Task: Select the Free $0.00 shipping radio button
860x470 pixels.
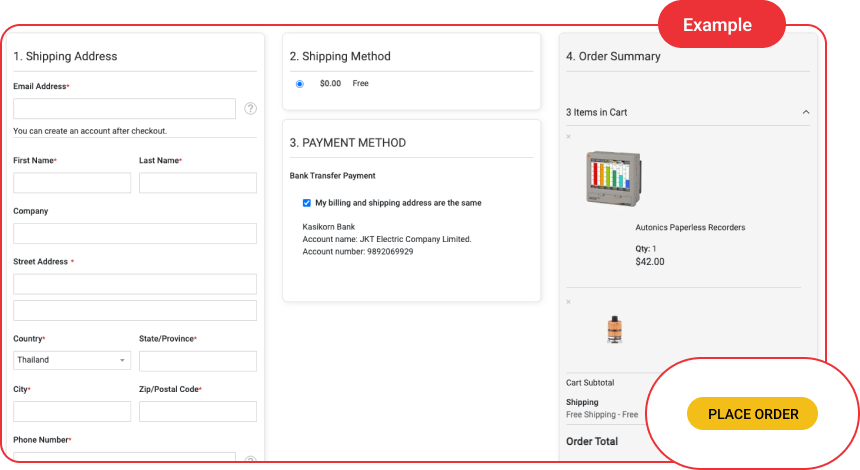Action: [300, 84]
